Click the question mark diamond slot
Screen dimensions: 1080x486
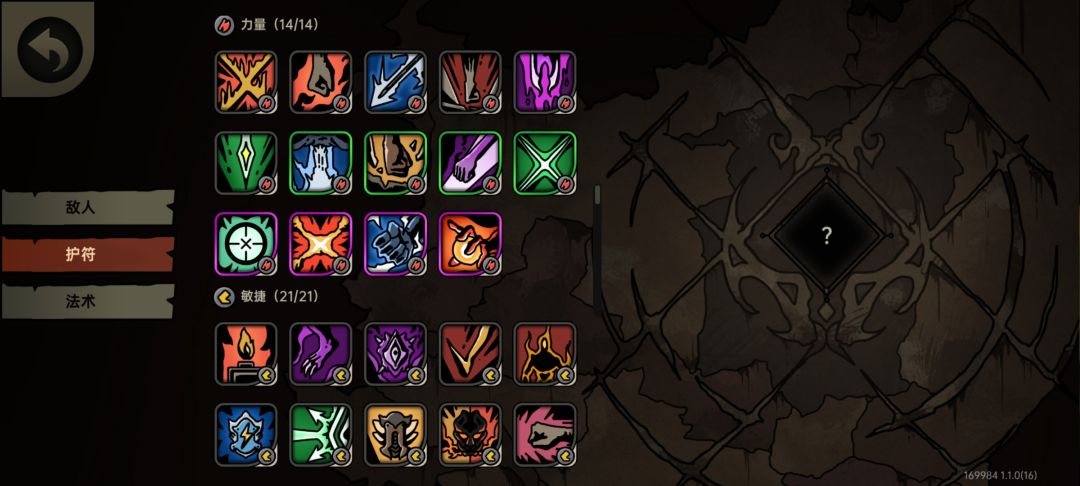(827, 236)
